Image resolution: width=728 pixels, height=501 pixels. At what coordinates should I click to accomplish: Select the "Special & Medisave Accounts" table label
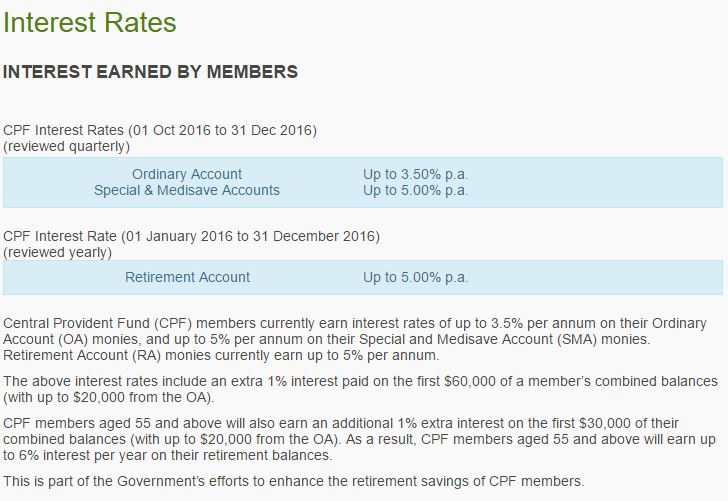click(187, 190)
